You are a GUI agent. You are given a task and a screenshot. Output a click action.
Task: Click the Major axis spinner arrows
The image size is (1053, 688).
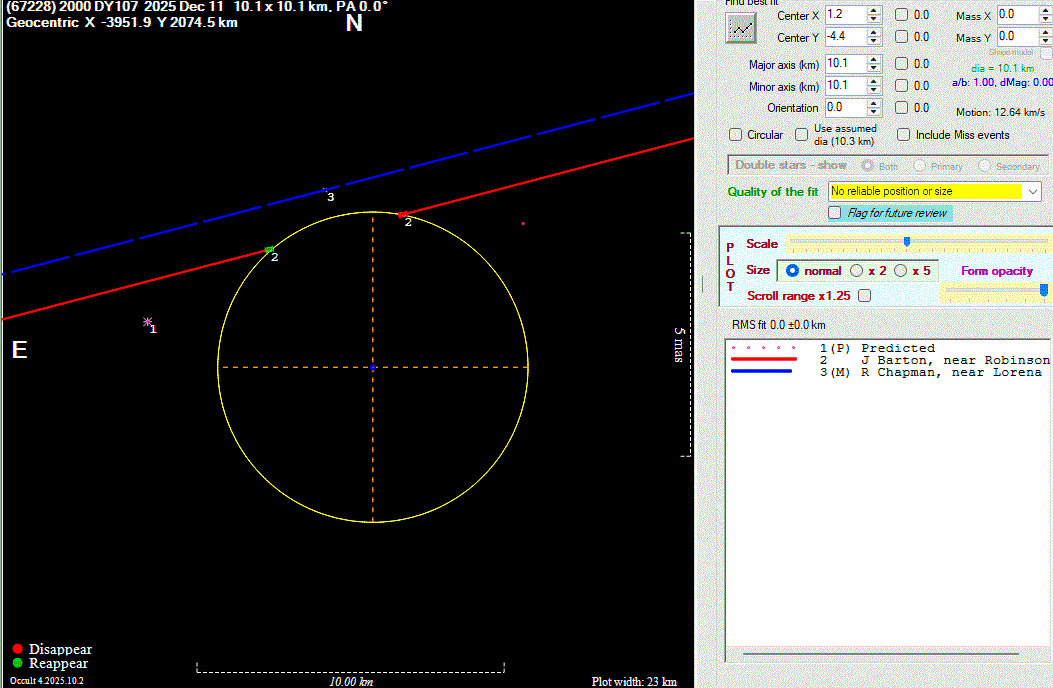pyautogui.click(x=874, y=64)
